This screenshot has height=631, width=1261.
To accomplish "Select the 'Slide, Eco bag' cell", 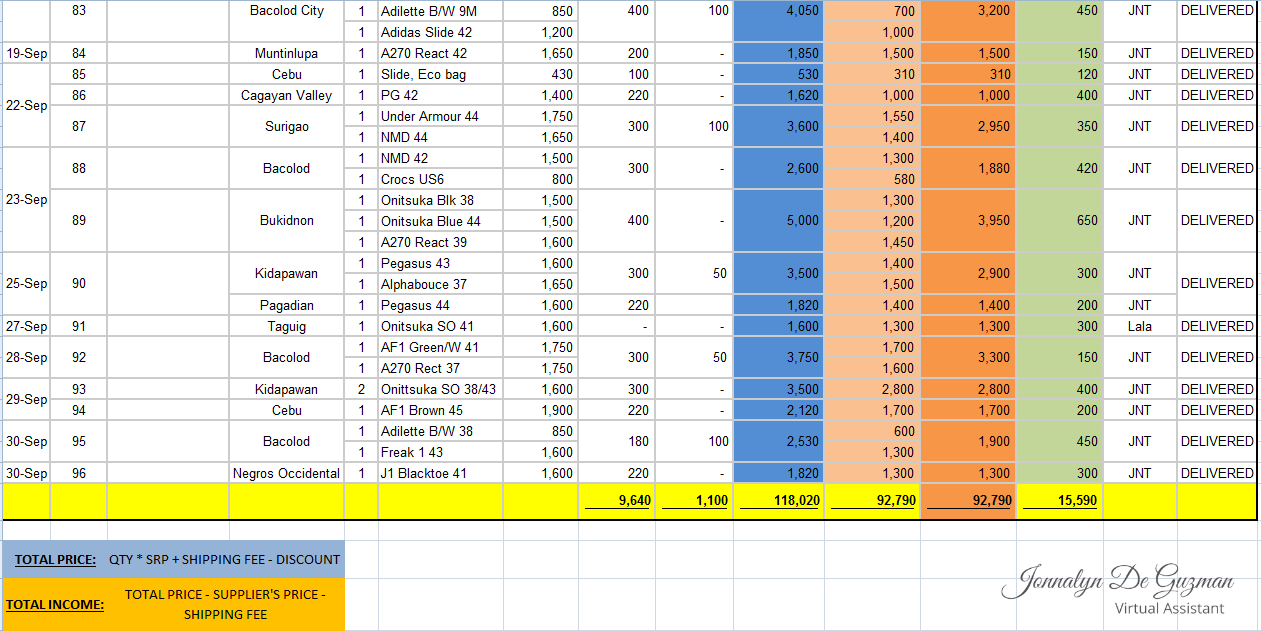I will point(440,74).
